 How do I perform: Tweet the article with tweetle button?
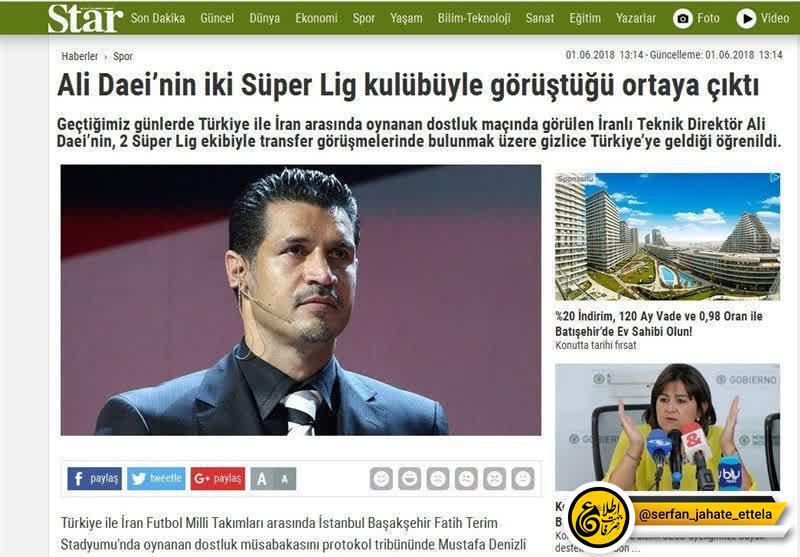[x=156, y=478]
